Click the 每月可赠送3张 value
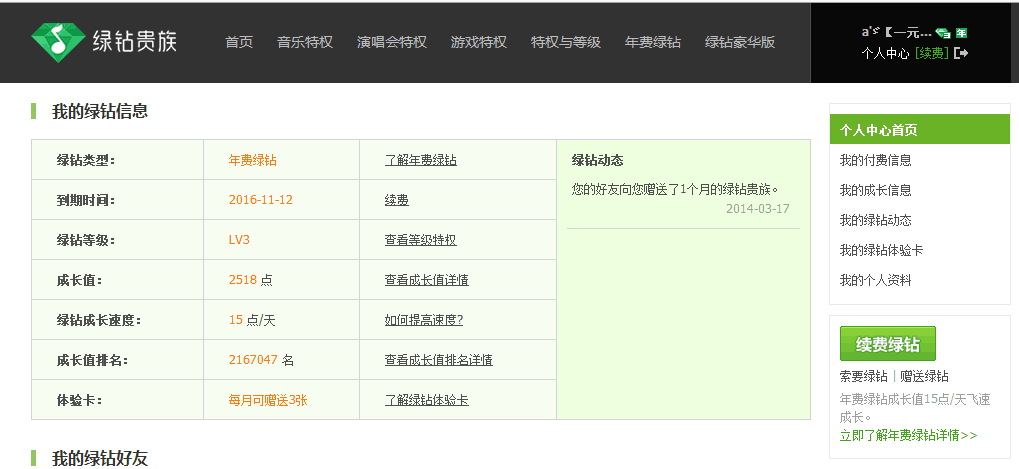1019x469 pixels. pyautogui.click(x=268, y=400)
